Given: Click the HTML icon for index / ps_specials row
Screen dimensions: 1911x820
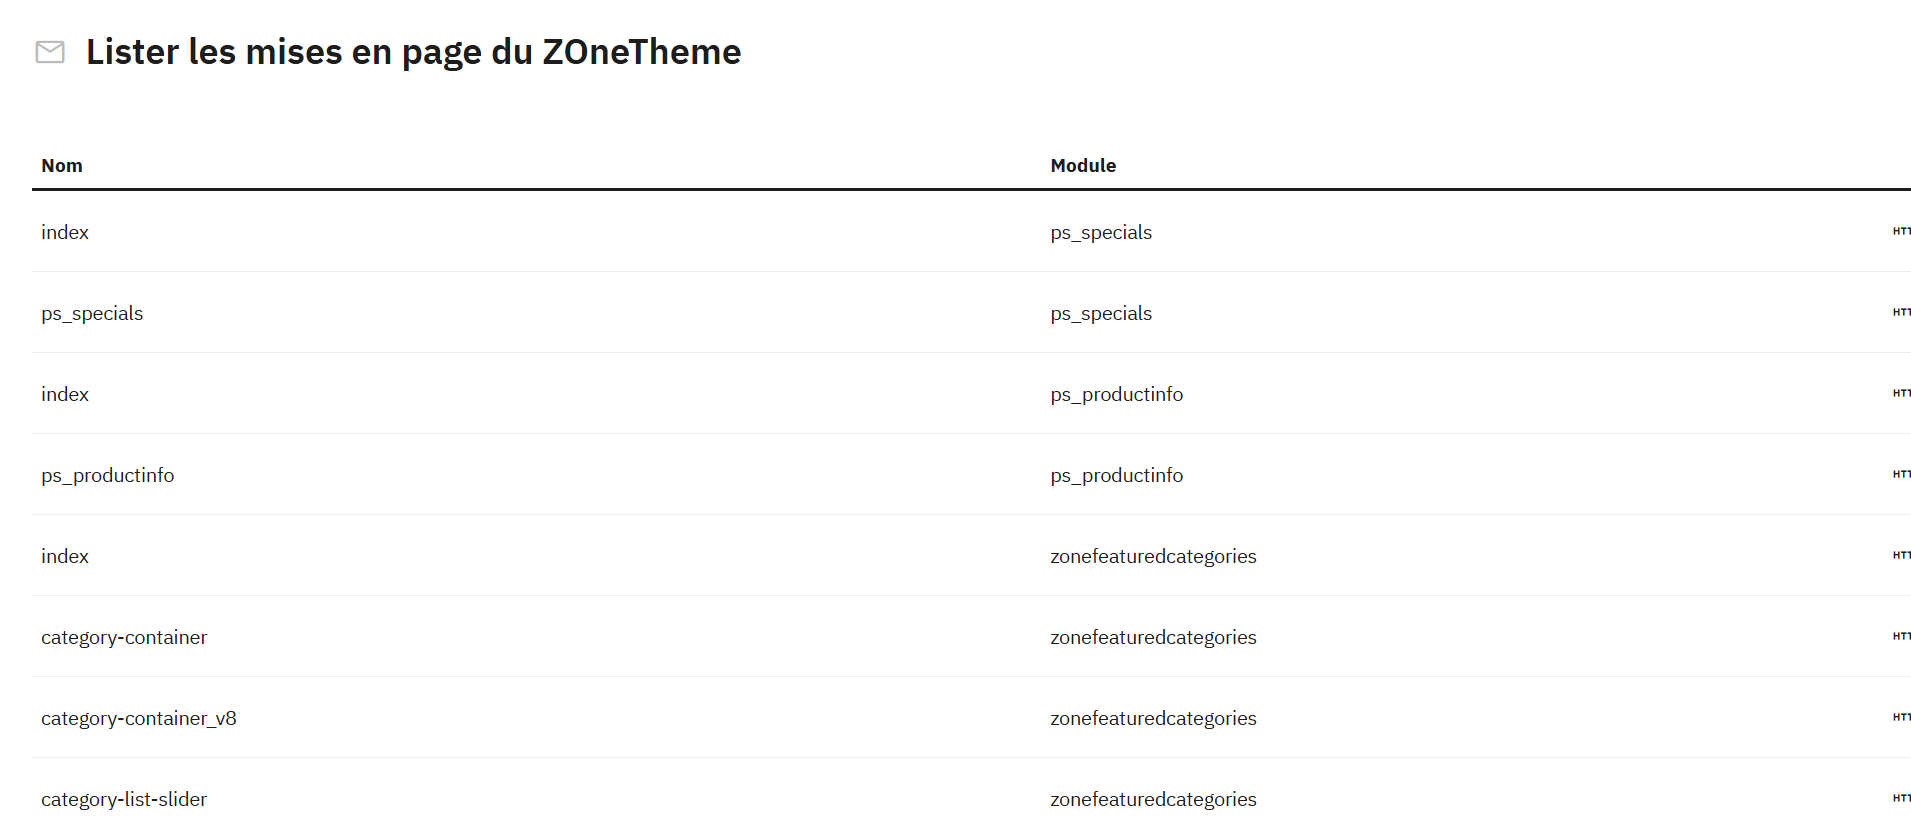Looking at the screenshot, I should pyautogui.click(x=1901, y=232).
